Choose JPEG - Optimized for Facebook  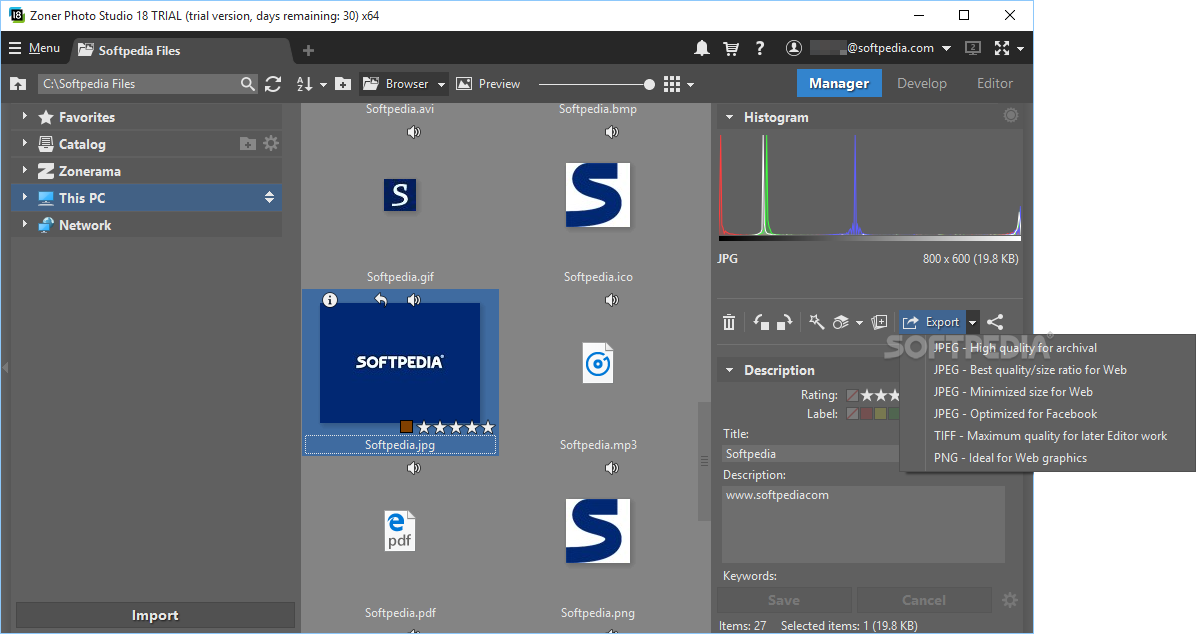pos(1015,414)
